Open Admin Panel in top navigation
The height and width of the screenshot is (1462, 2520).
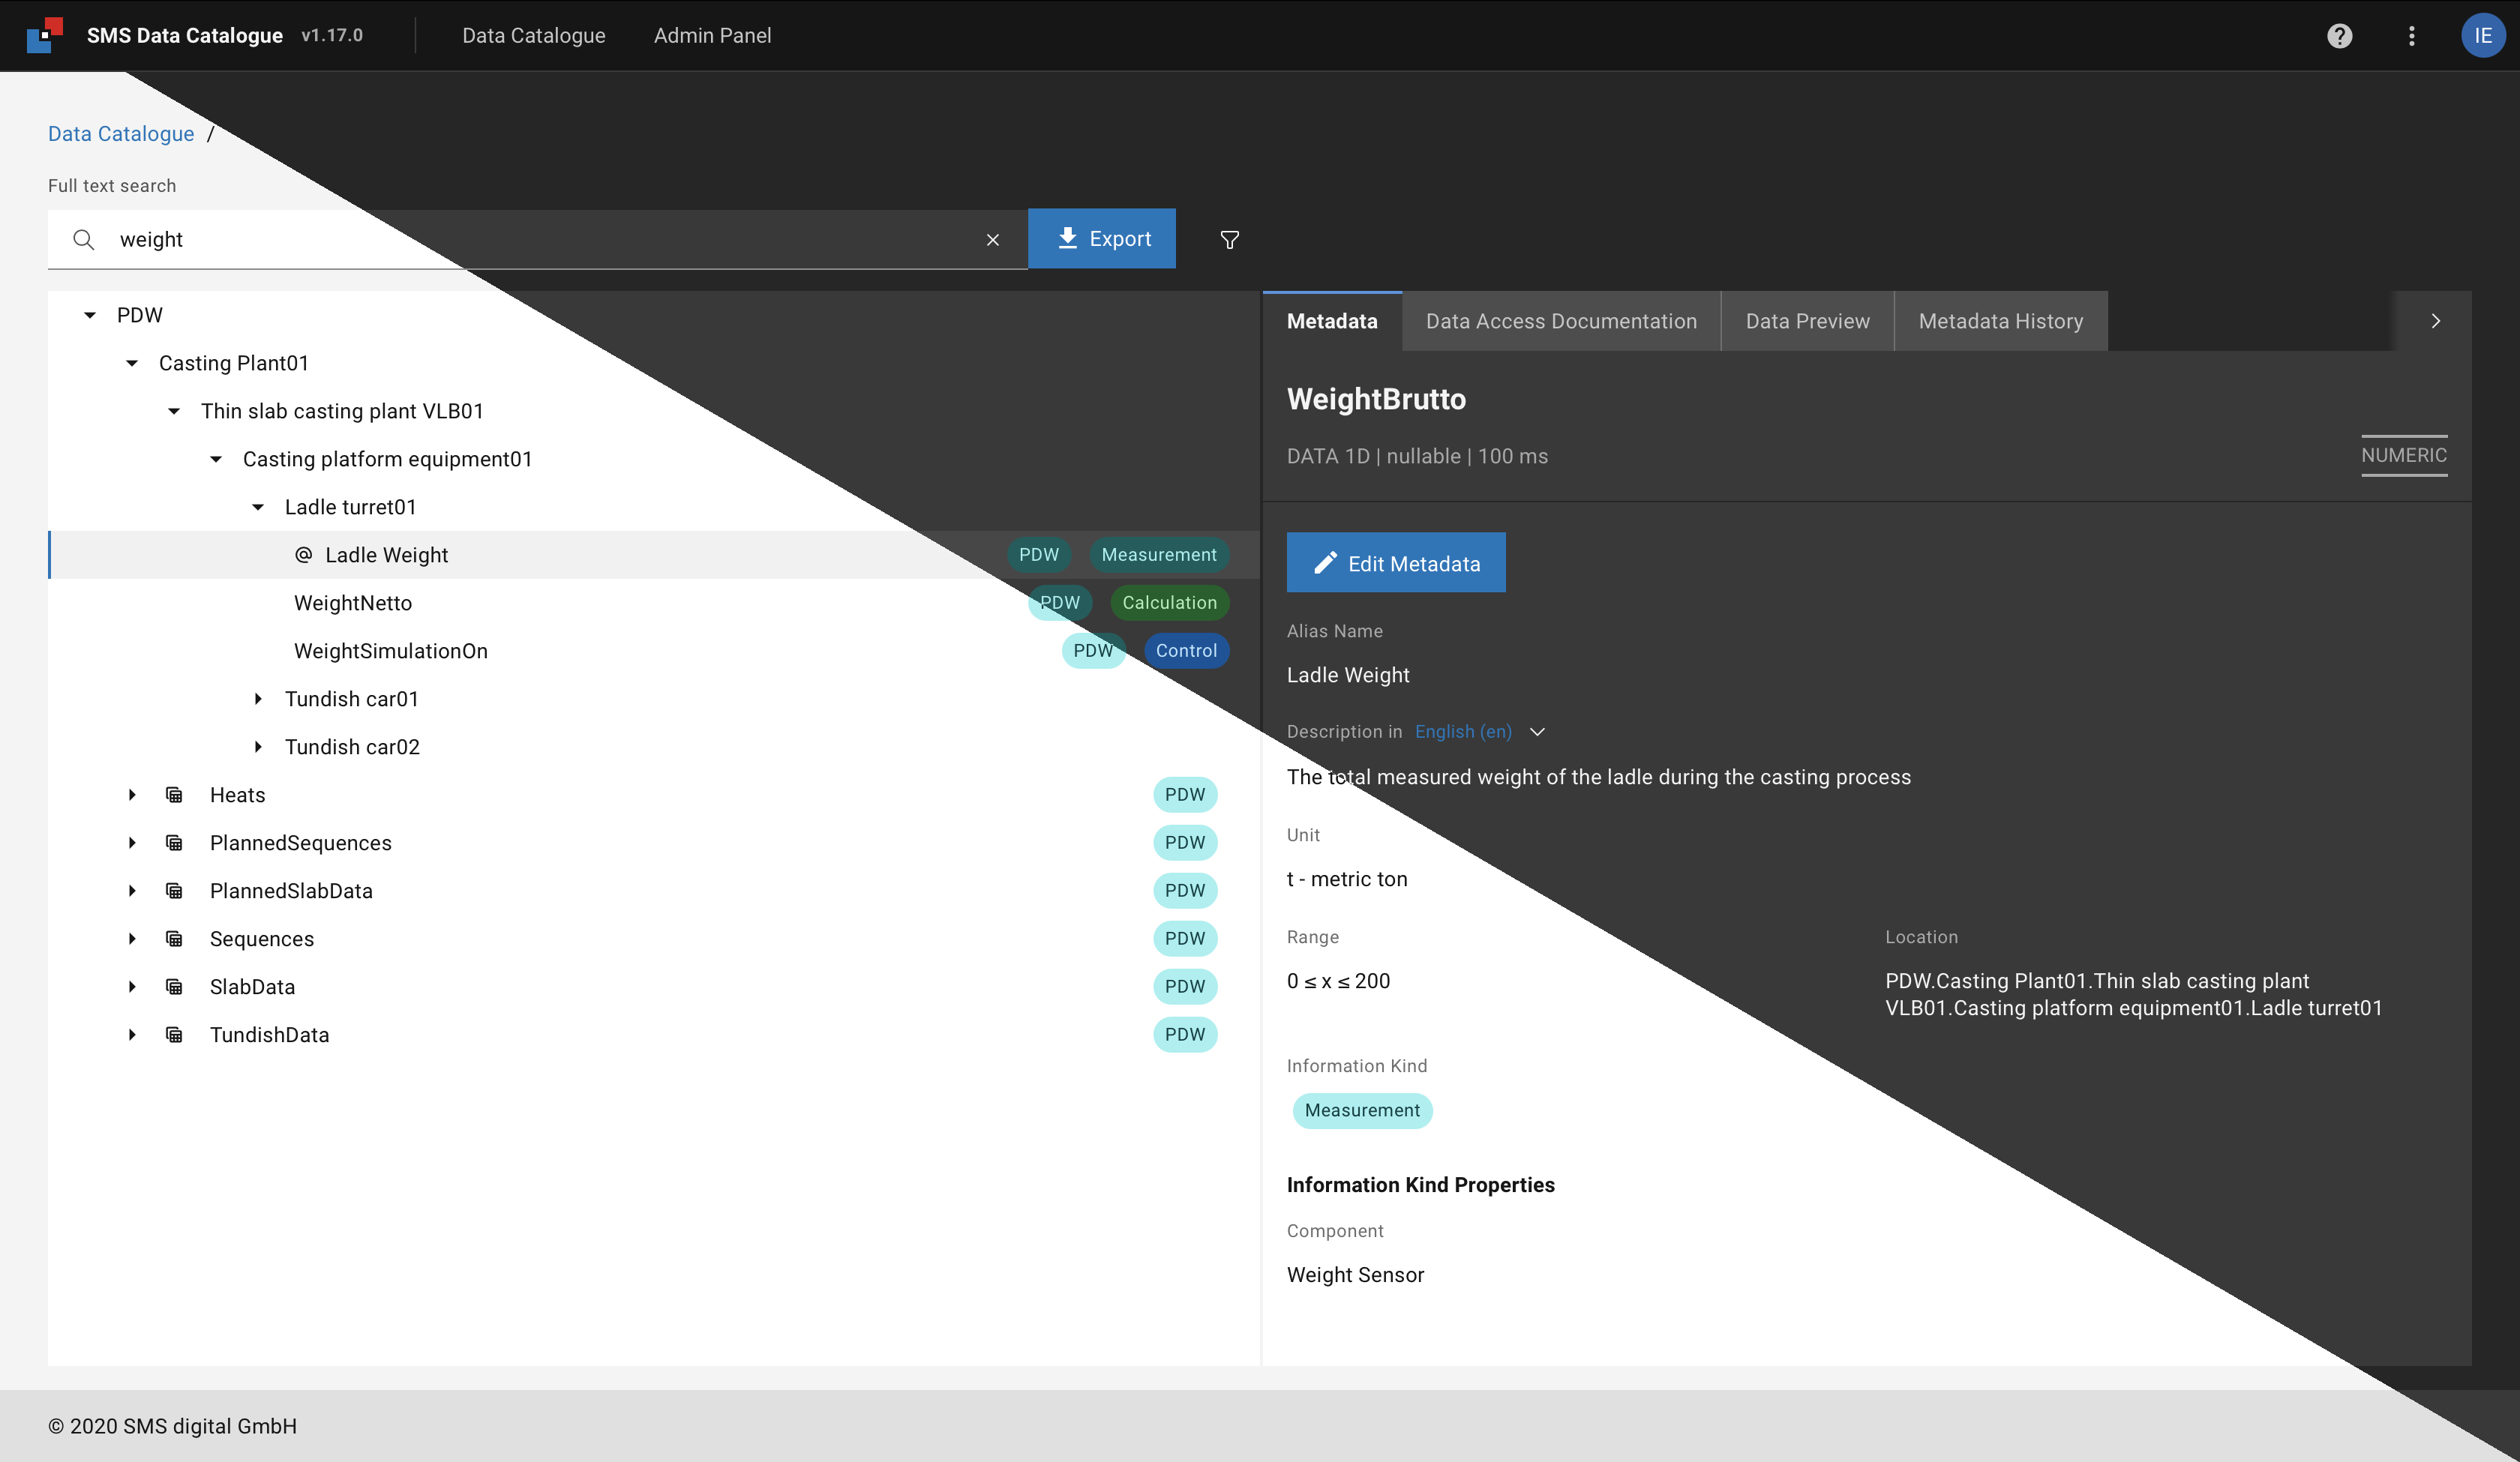[x=712, y=36]
